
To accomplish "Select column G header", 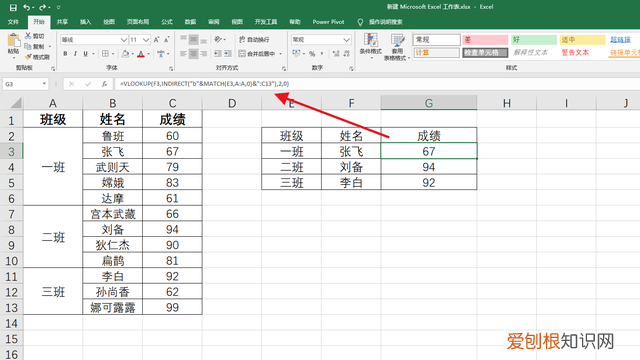I will coord(429,103).
